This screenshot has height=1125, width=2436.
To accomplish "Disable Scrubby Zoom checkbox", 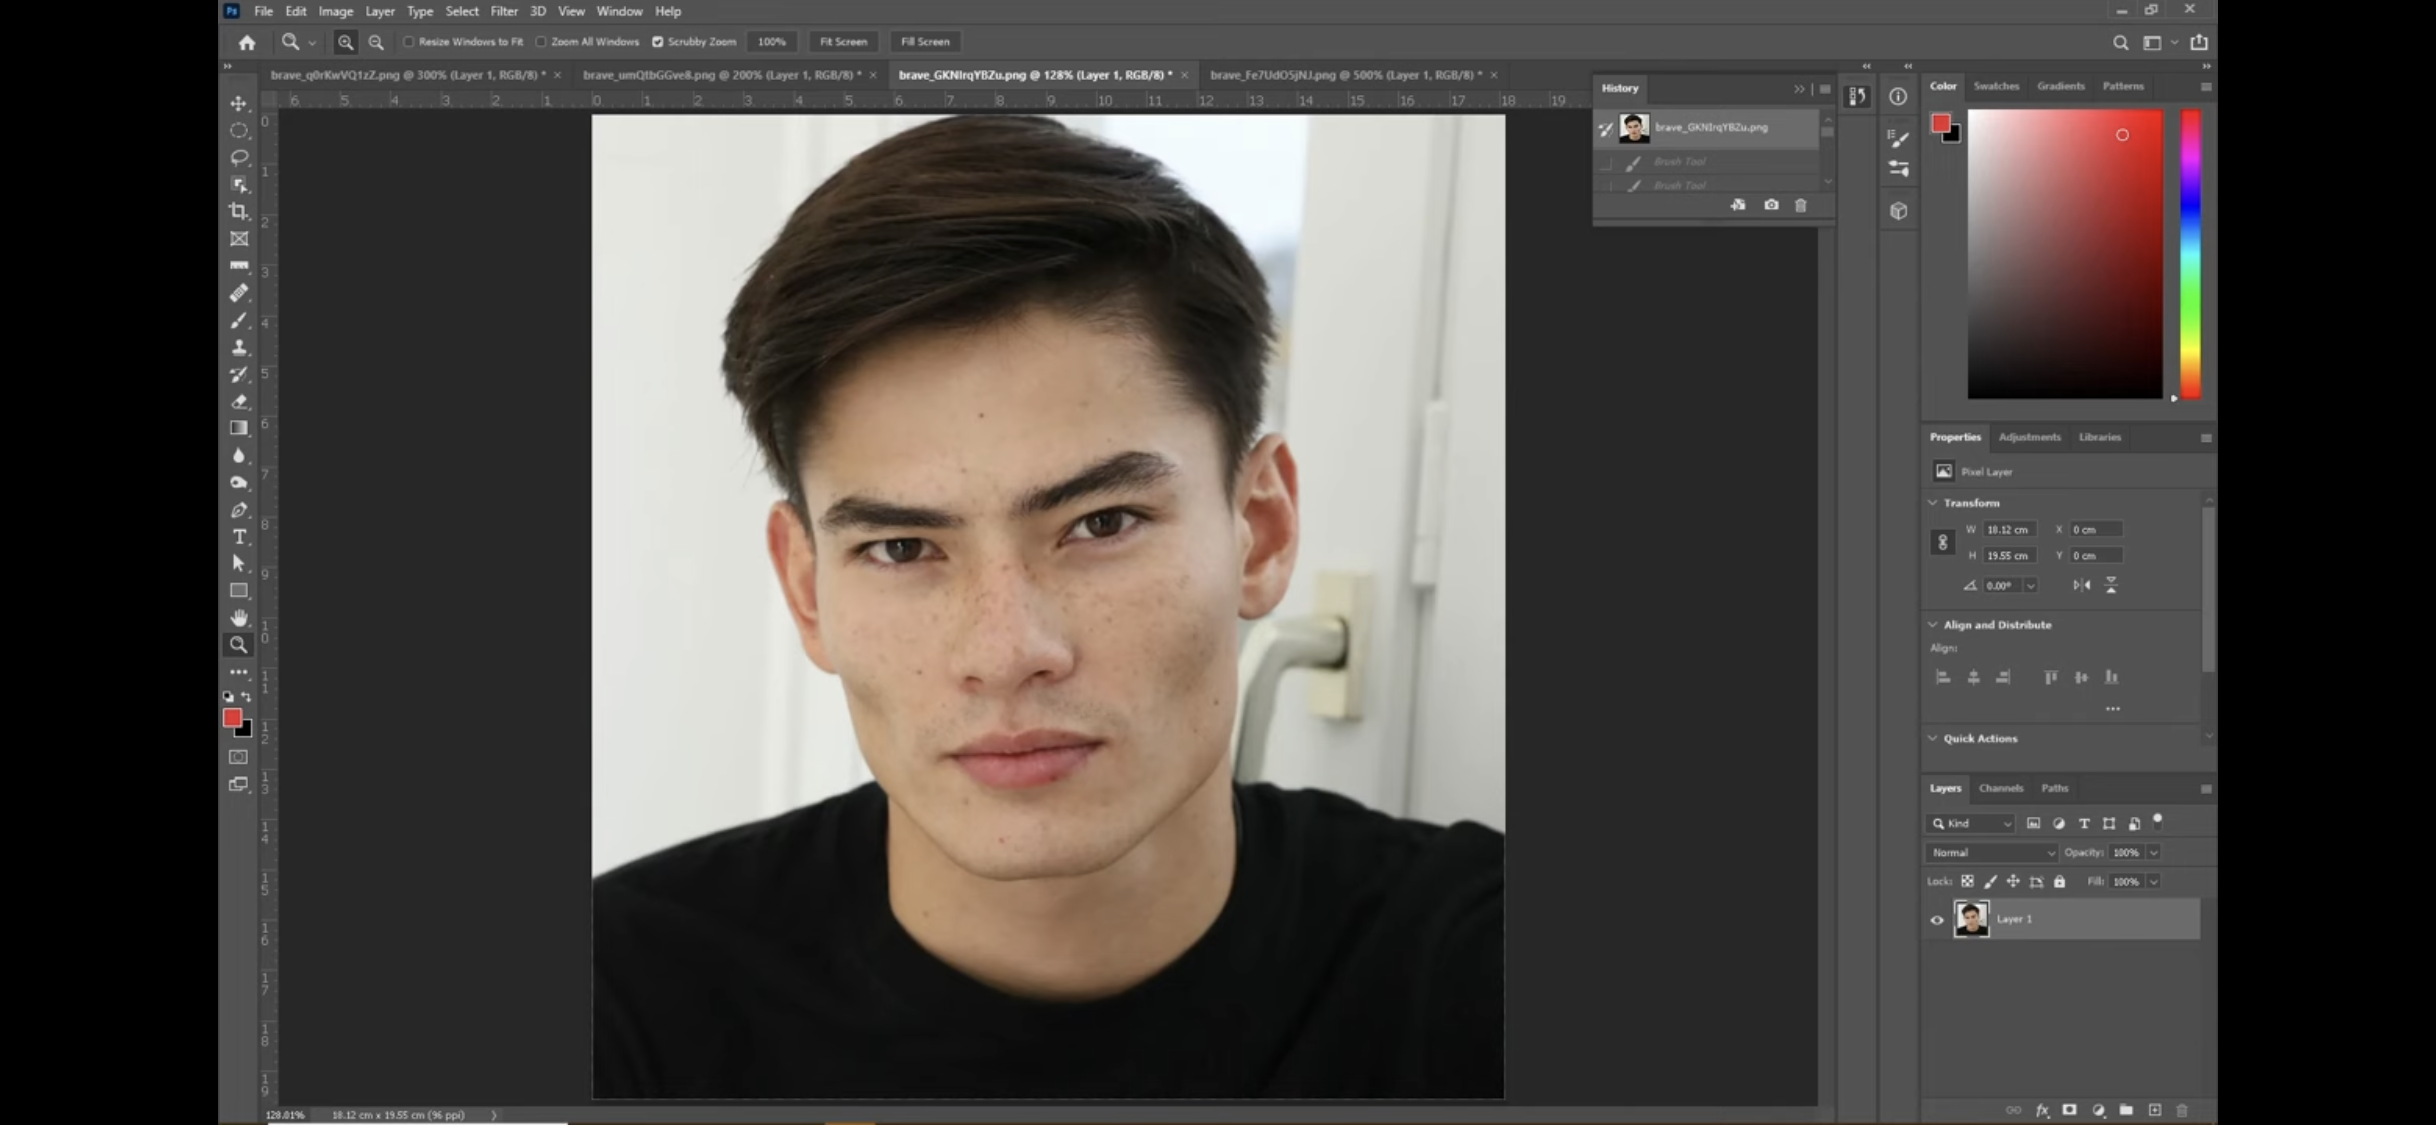I will 658,42.
